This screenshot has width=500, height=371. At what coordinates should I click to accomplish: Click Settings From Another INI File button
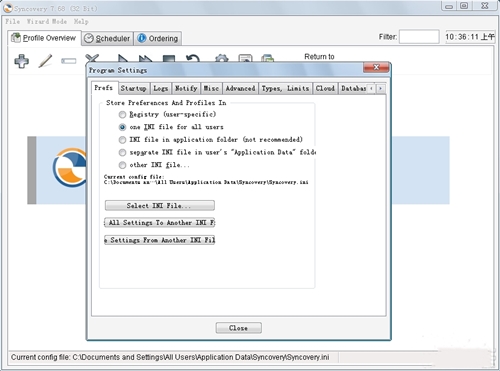point(160,240)
